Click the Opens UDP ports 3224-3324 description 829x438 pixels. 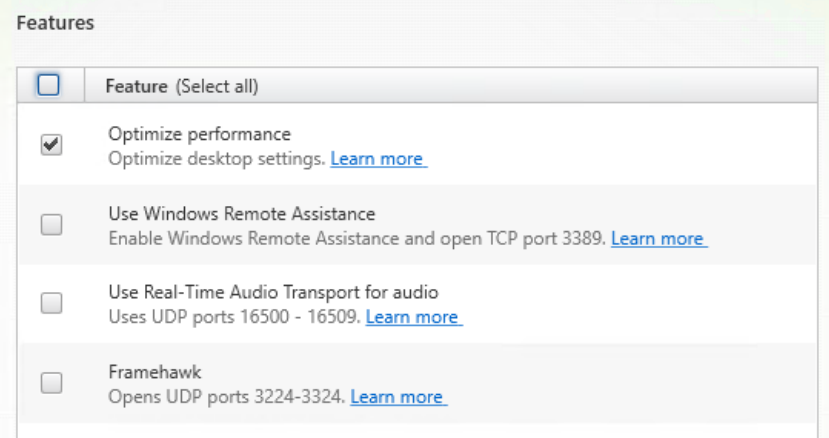[x=227, y=397]
